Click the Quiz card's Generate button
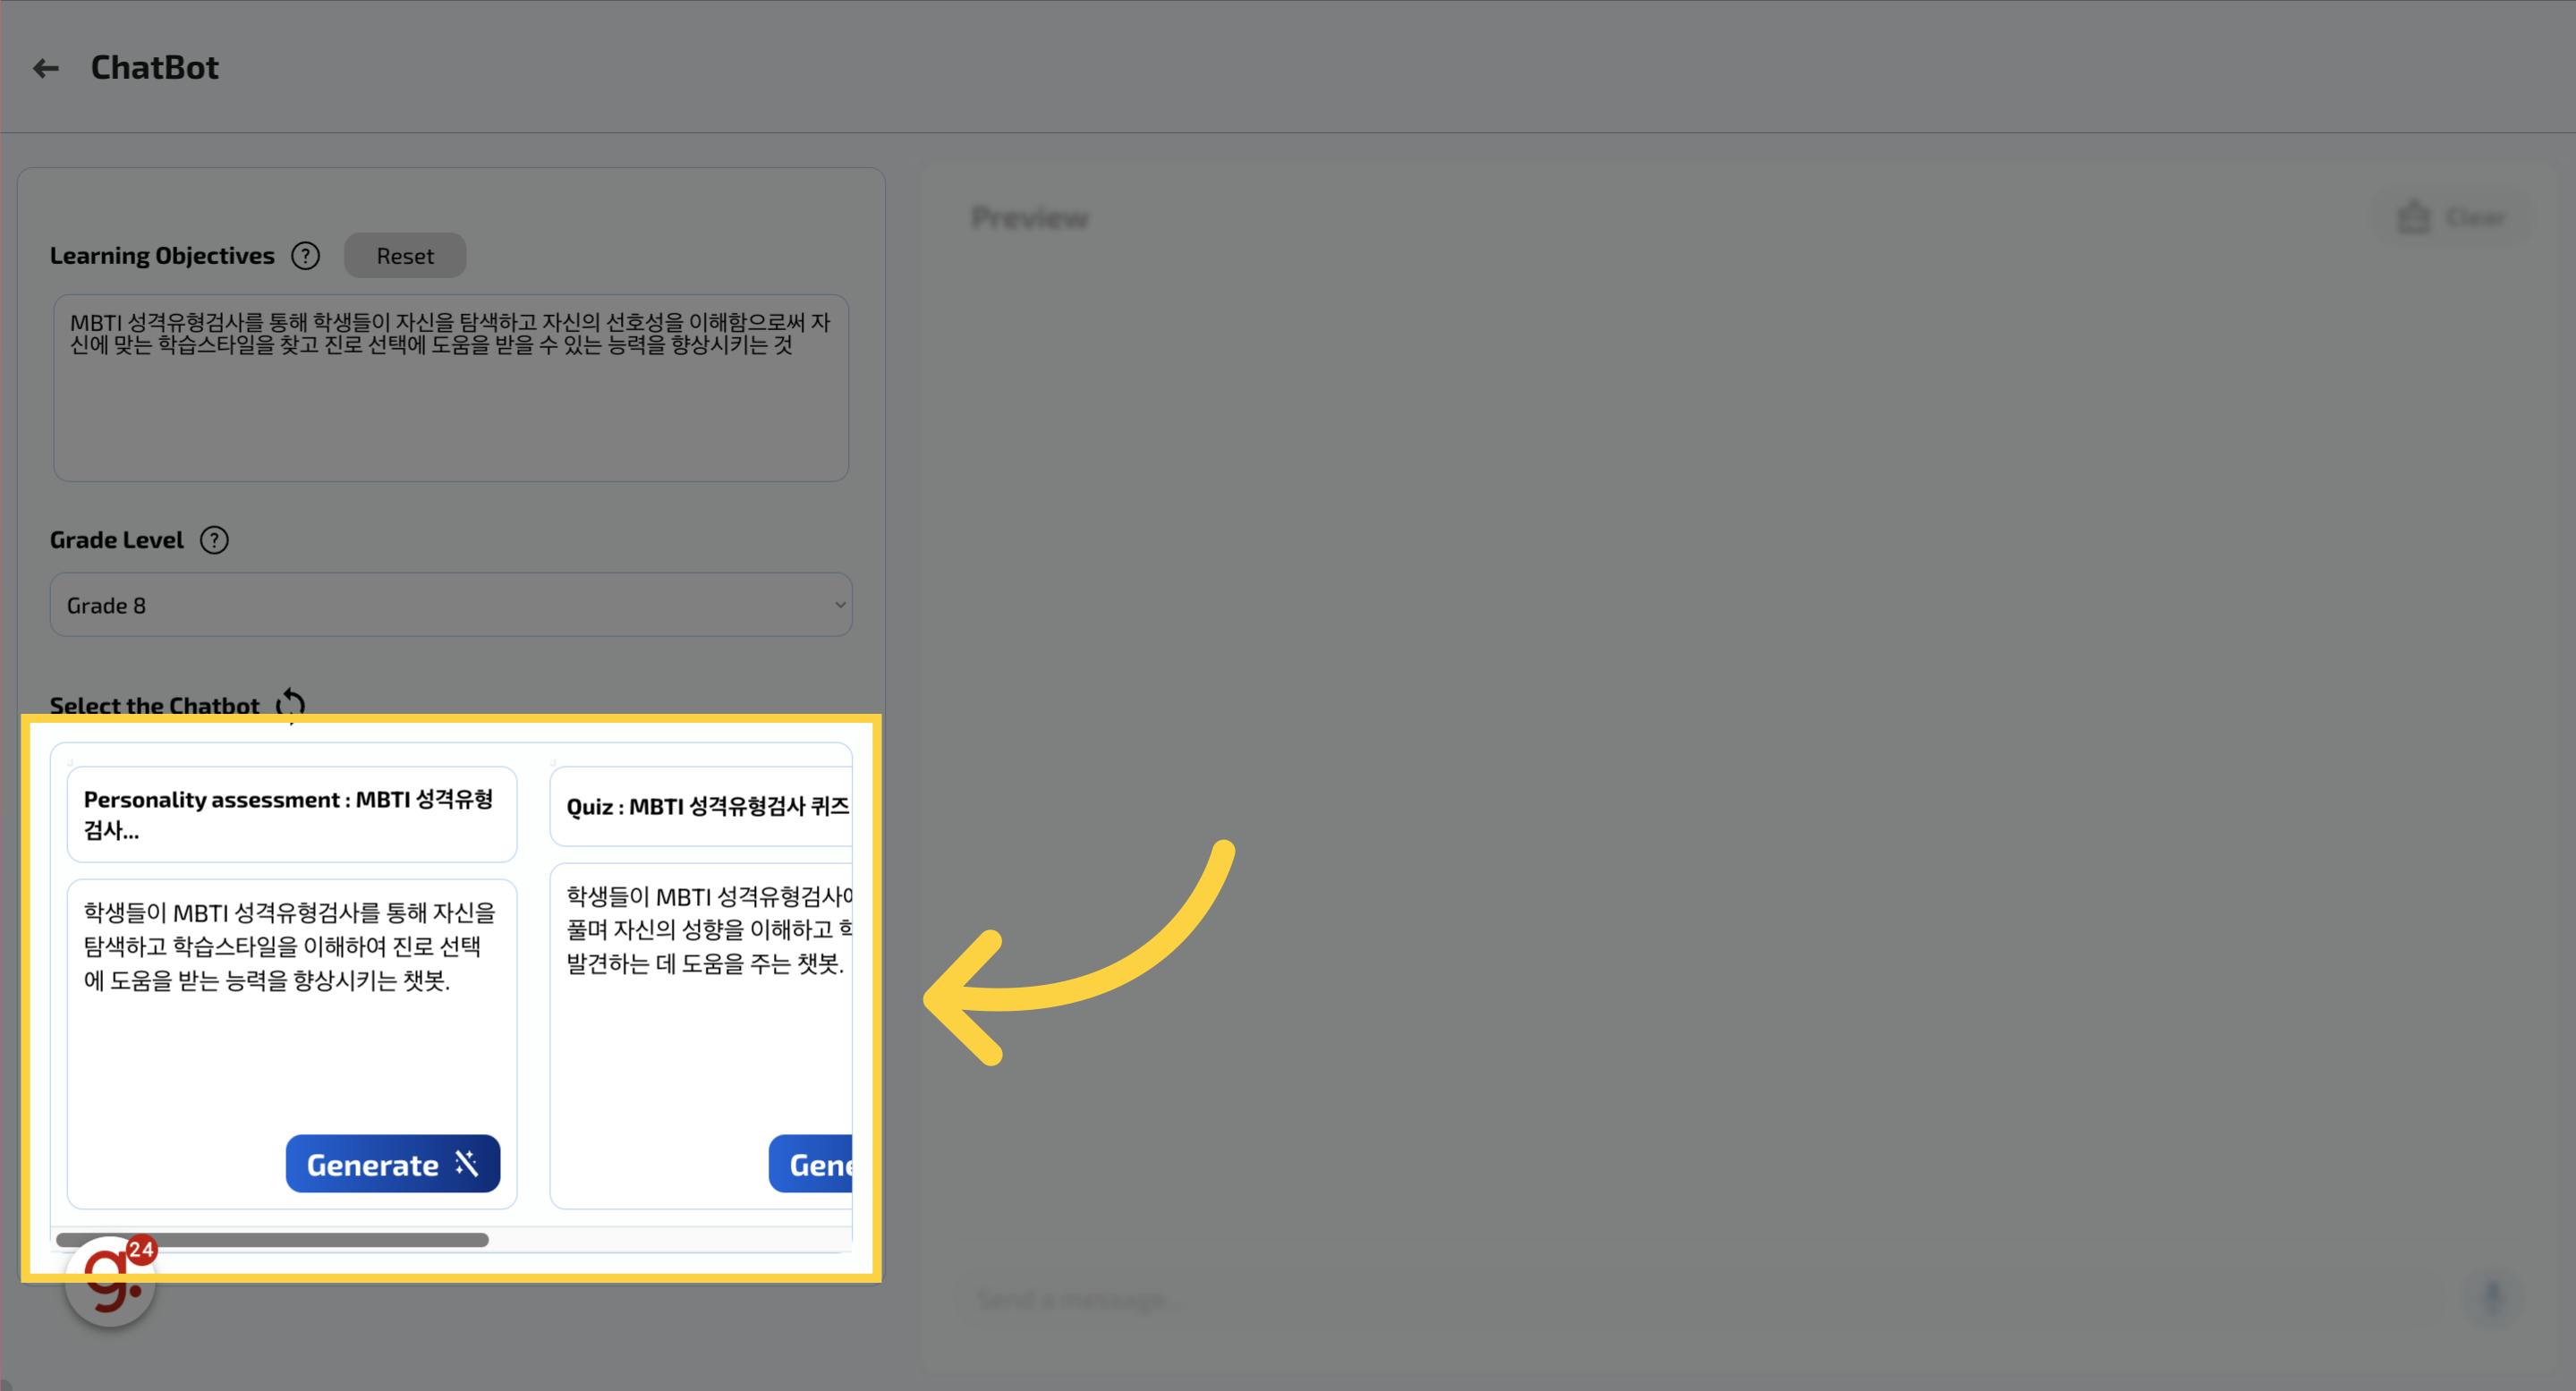 (811, 1164)
